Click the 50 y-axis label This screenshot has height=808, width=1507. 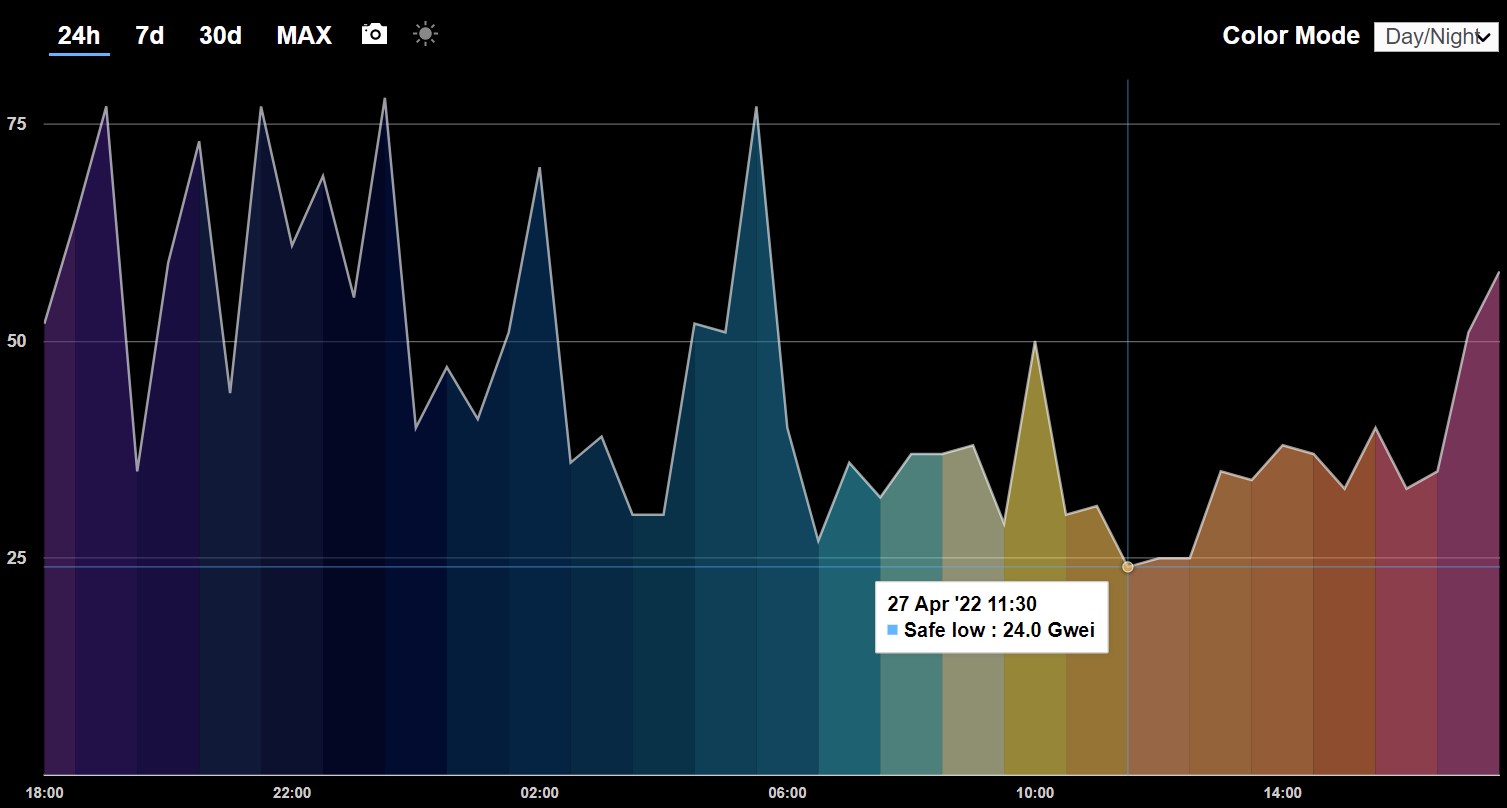(x=17, y=341)
